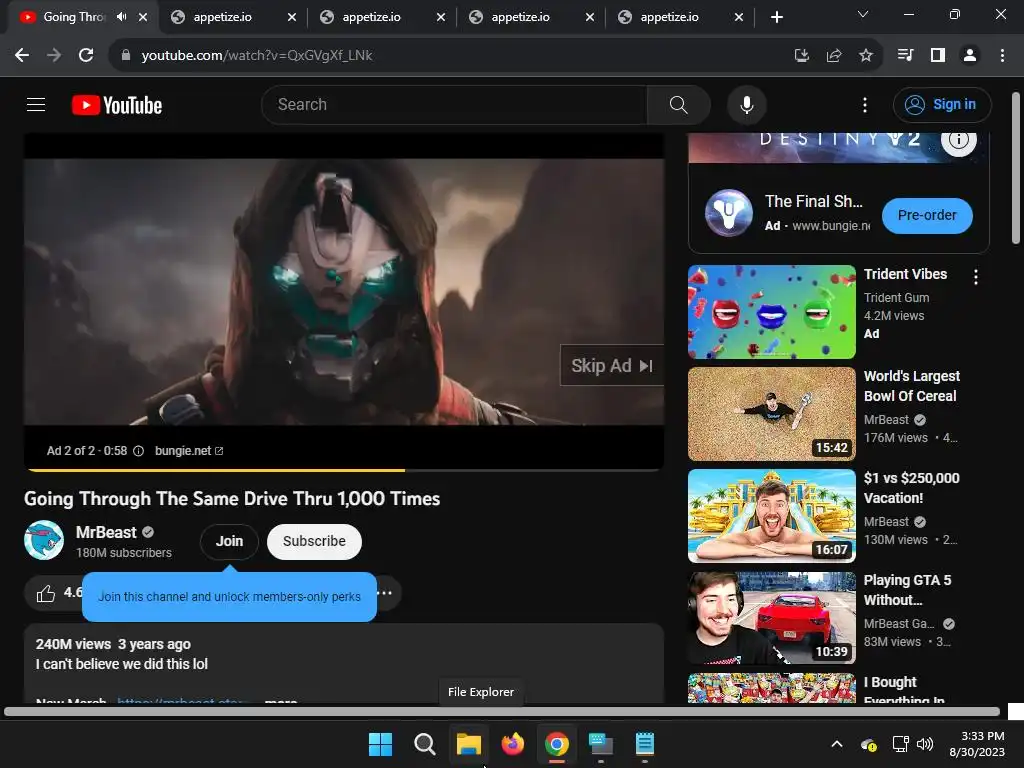Open options menu for Trident Vibes
Screen dimensions: 1024x768
pos(976,277)
